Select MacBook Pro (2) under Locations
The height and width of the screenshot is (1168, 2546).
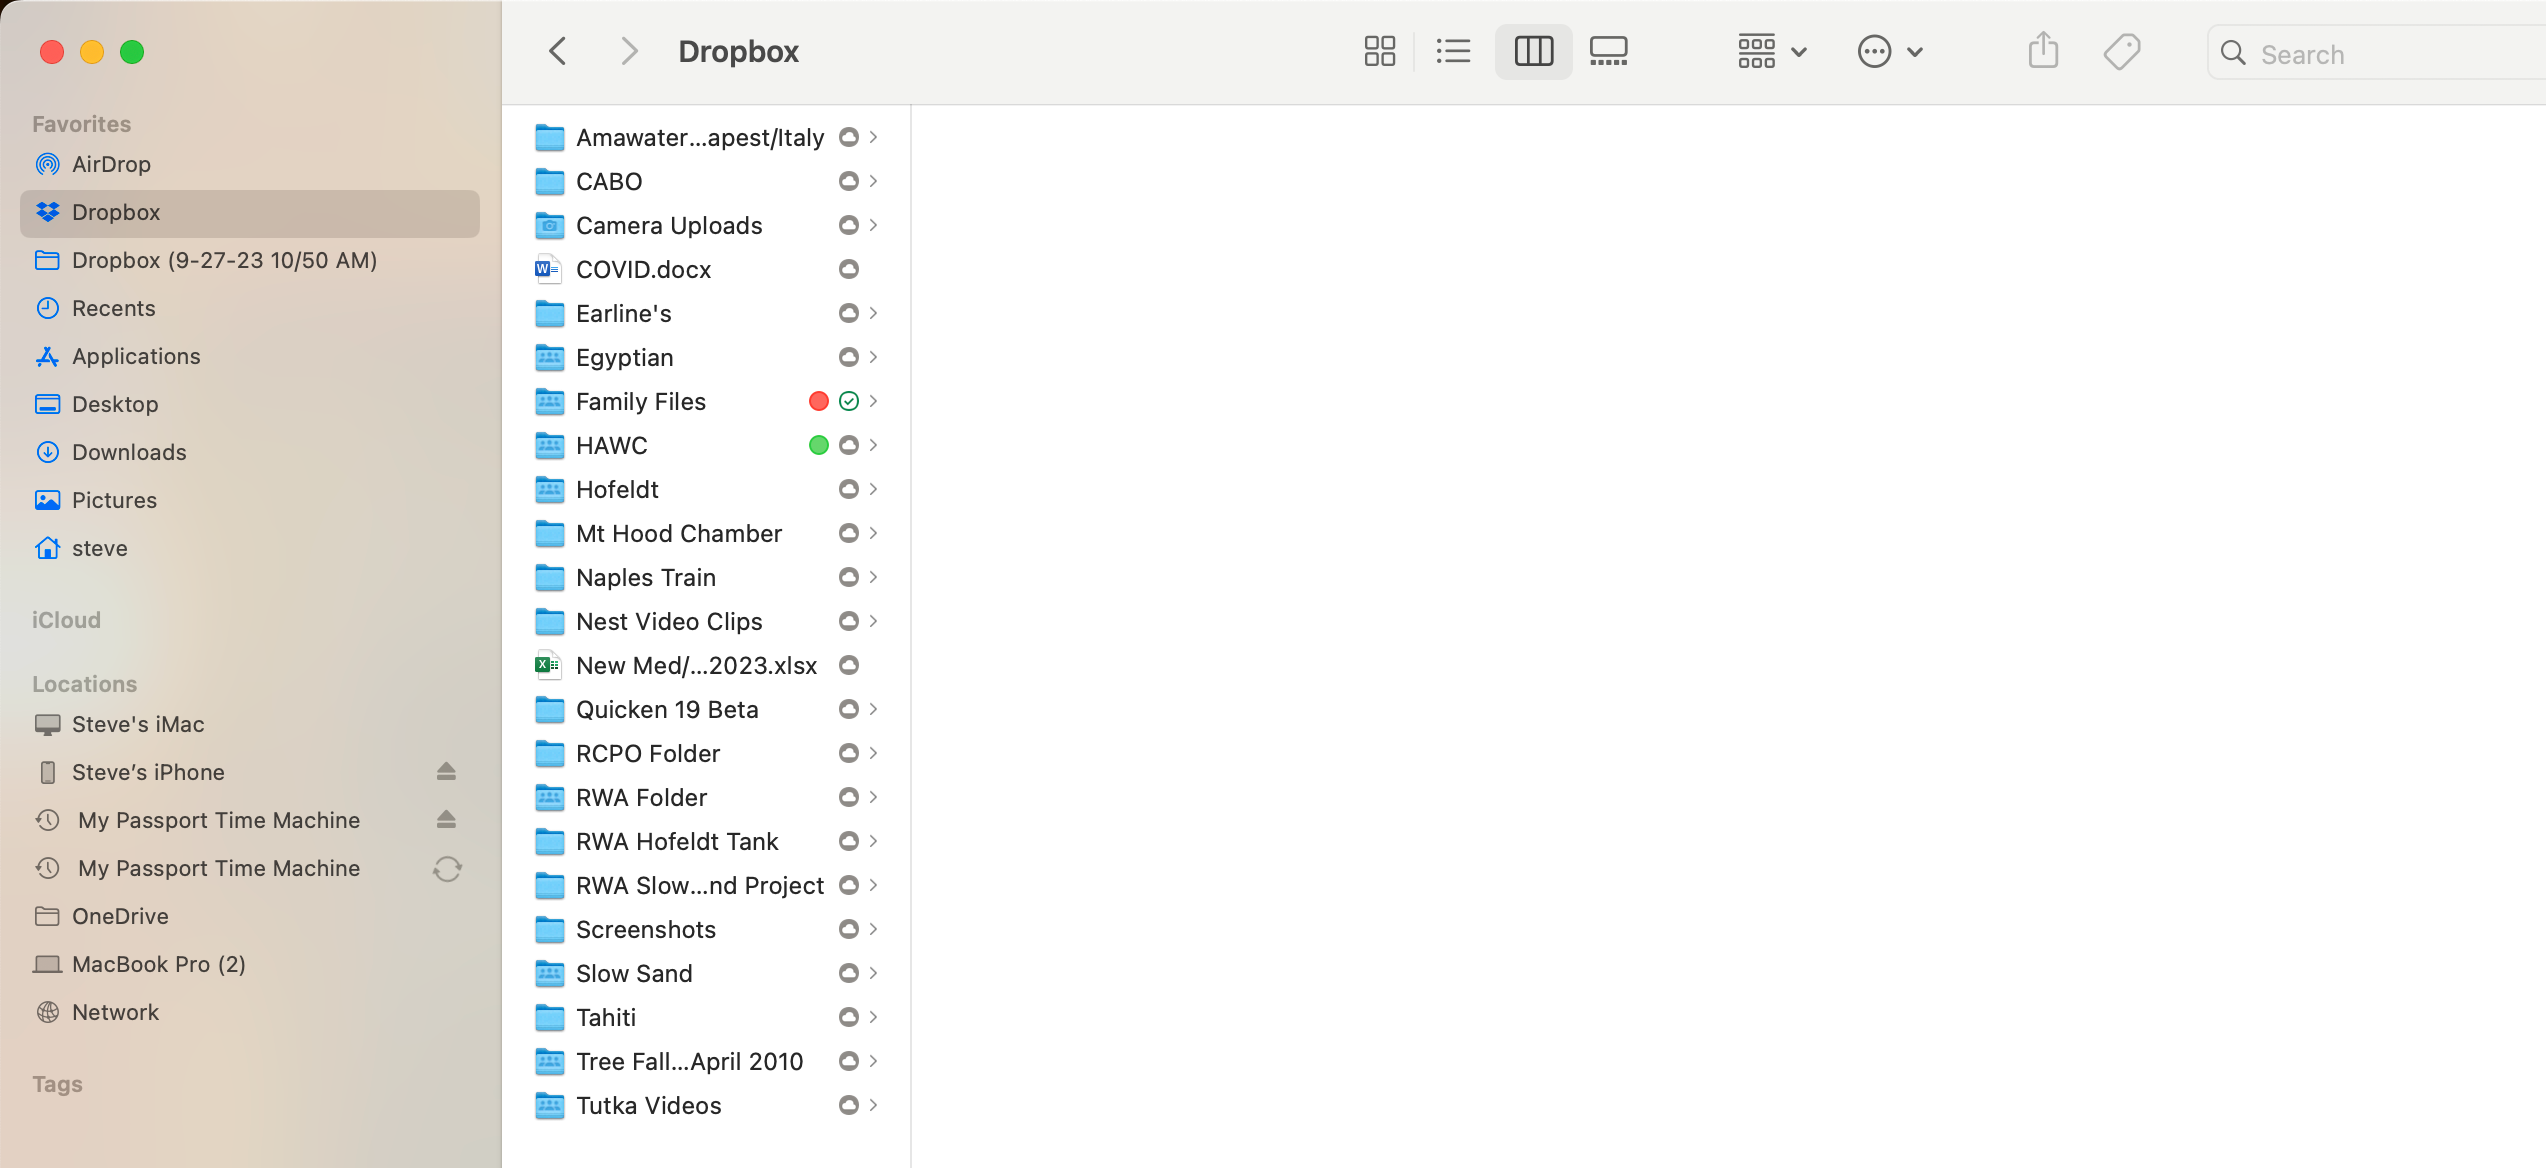click(250, 964)
